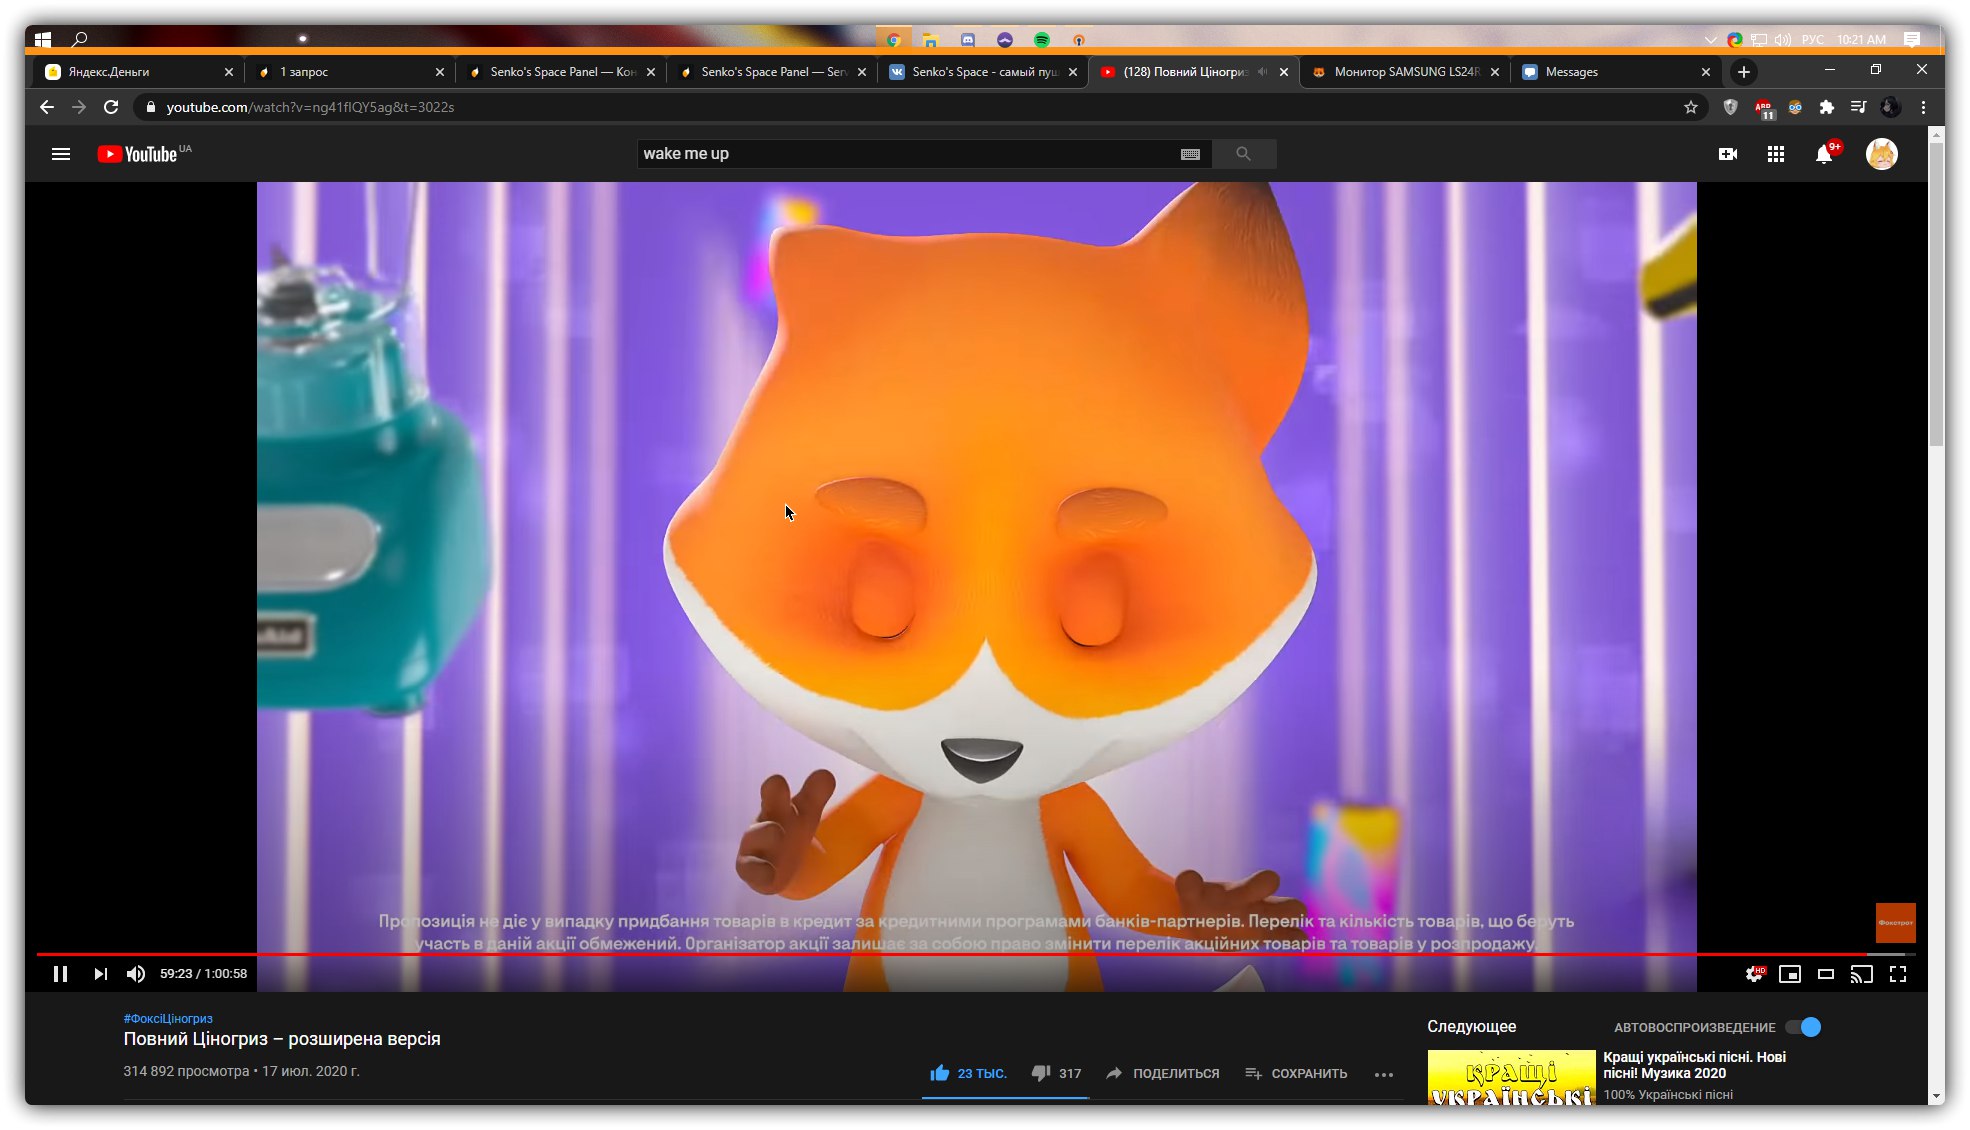Screen dimensions: 1970x1130
Task: Open the Windows Start menu
Action: pyautogui.click(x=43, y=39)
